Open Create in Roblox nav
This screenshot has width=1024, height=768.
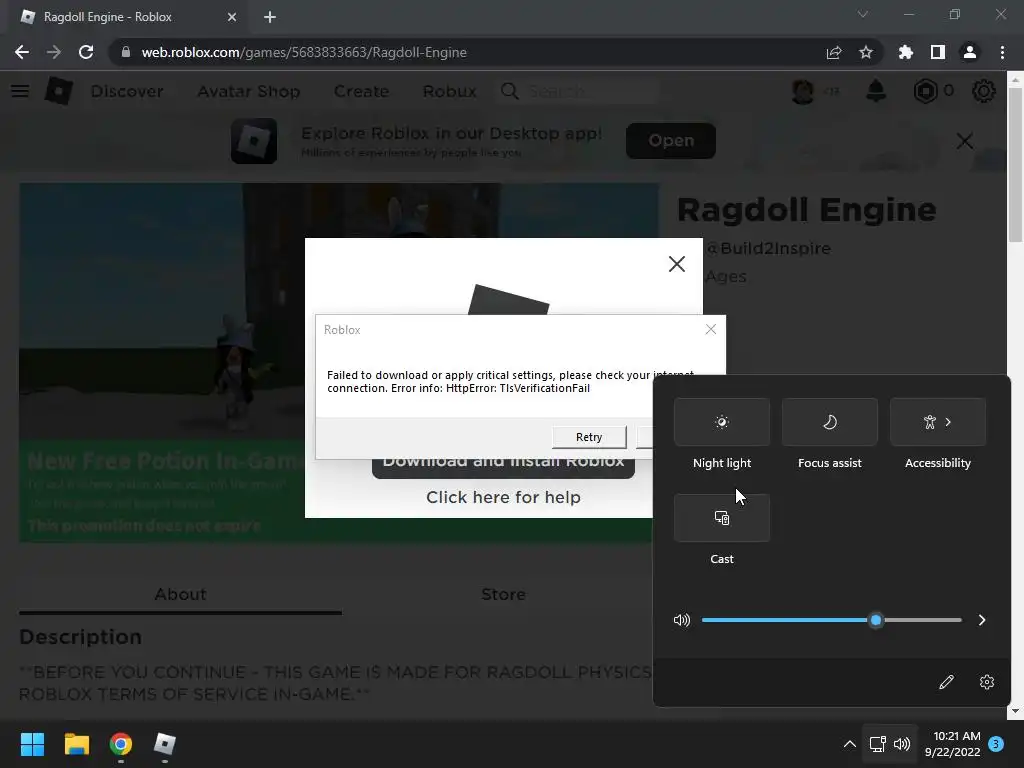click(361, 91)
